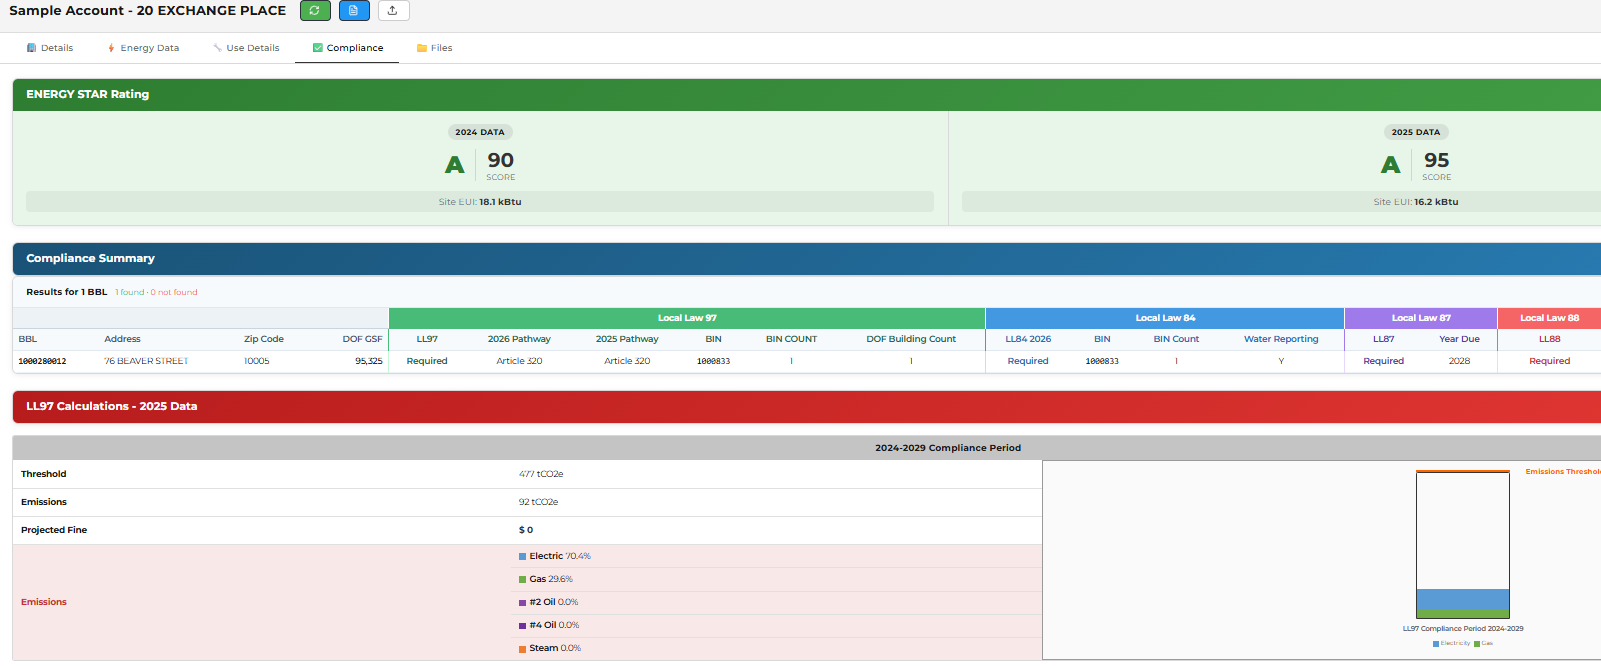Click the Projected Fine value $ 0
Image resolution: width=1601 pixels, height=667 pixels.
[x=526, y=530]
